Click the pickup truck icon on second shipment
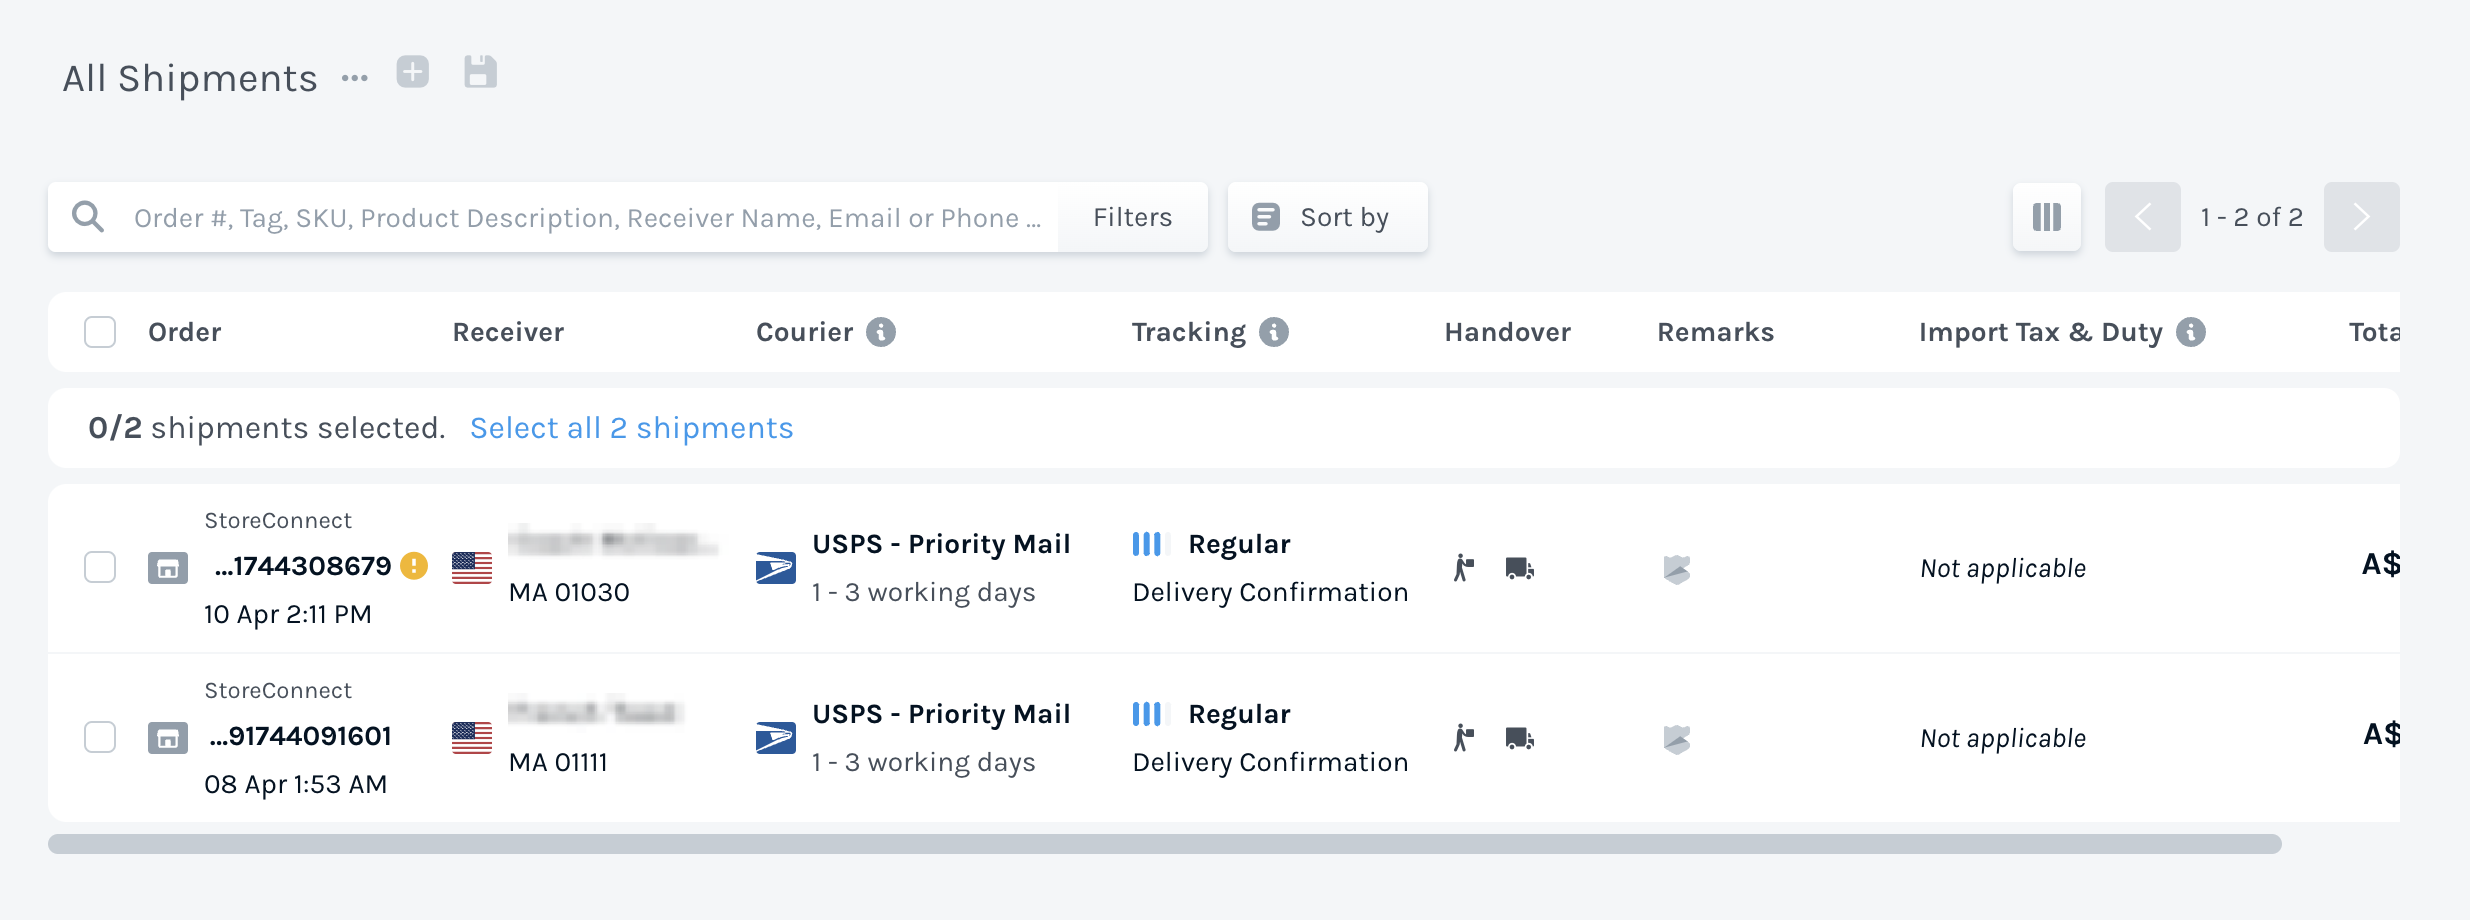This screenshot has width=2470, height=920. click(1518, 738)
